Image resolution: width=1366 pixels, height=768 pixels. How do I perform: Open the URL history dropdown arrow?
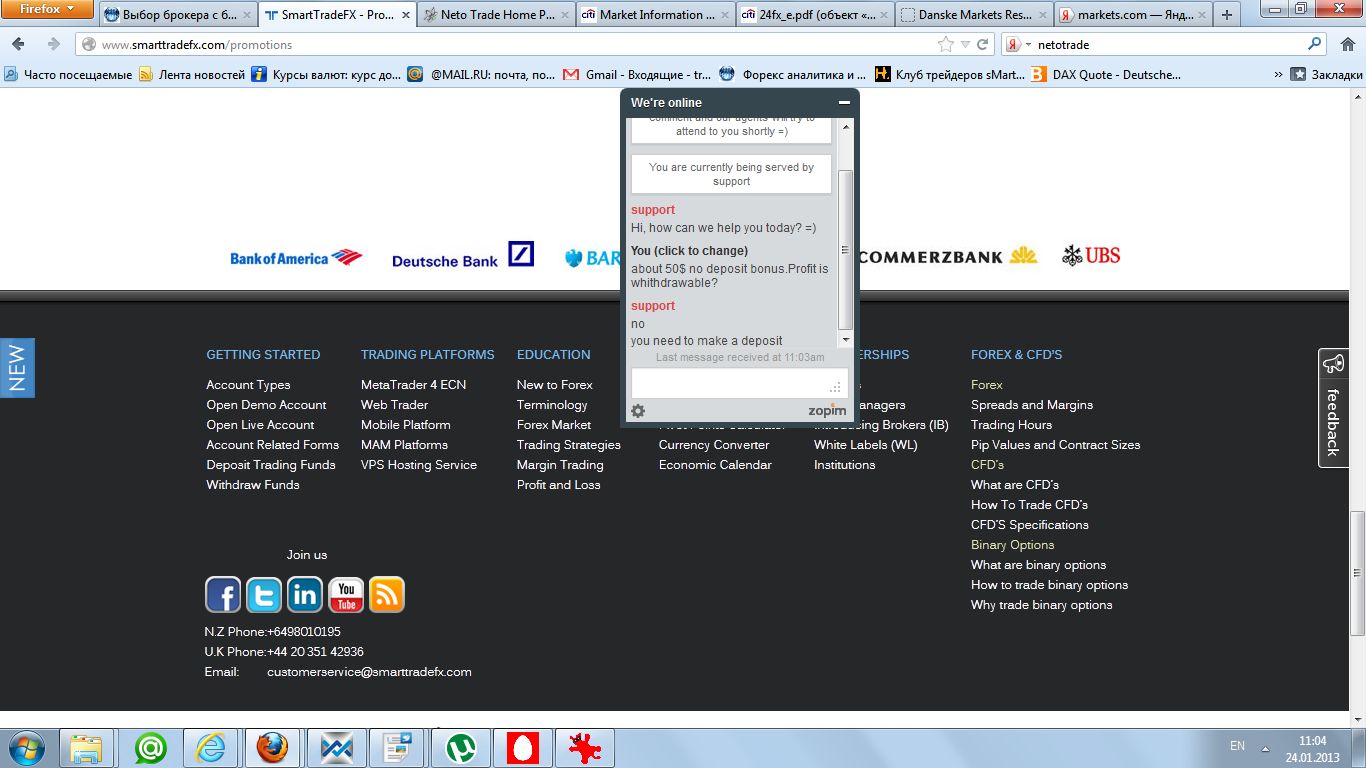click(x=965, y=44)
